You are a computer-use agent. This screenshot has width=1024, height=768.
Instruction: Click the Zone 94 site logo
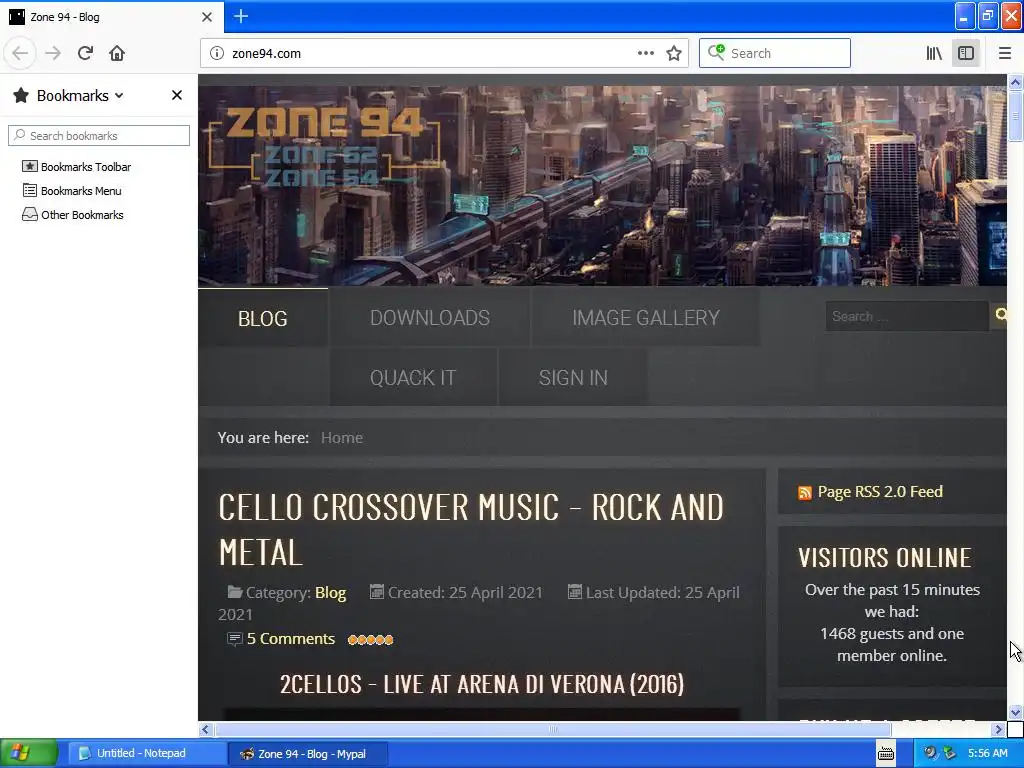point(325,147)
